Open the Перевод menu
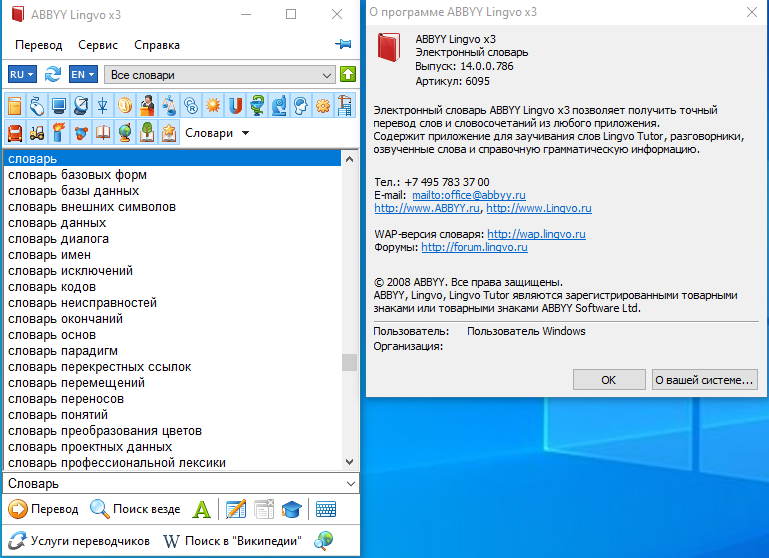This screenshot has width=769, height=558. [39, 45]
